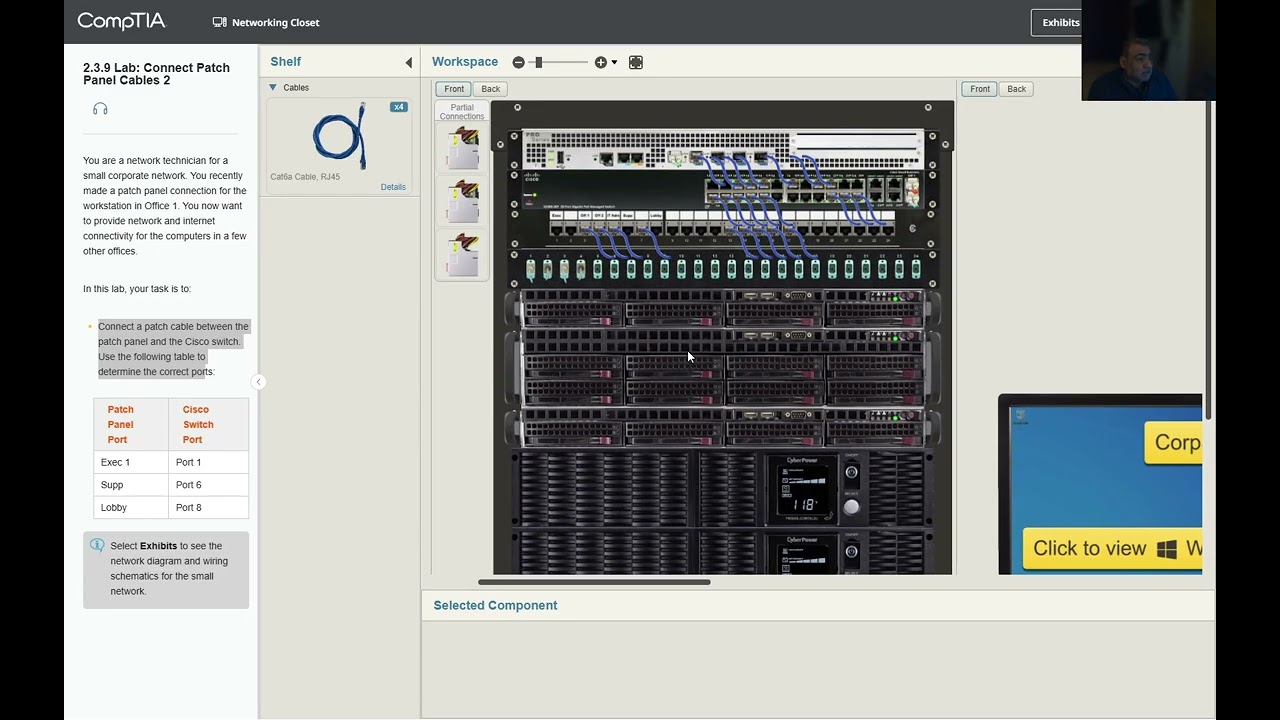
Task: Click the x4 cable quantity badge
Action: [x=399, y=107]
